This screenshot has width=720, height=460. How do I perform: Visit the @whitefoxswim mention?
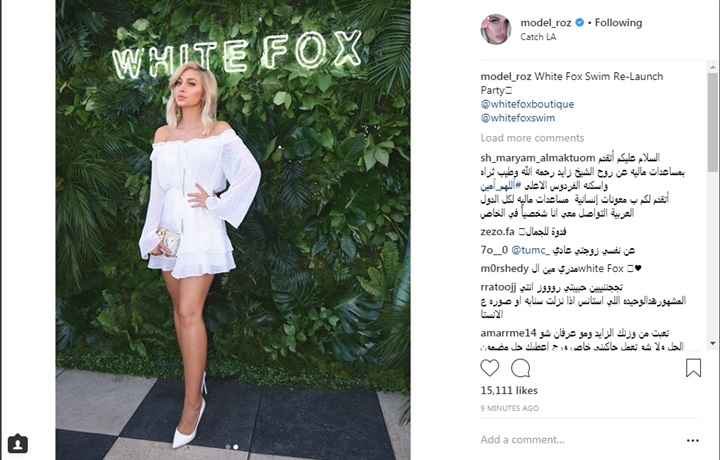coord(518,118)
